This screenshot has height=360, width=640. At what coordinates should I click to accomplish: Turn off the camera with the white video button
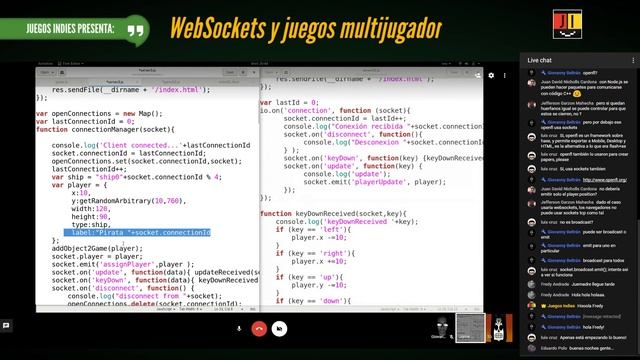[279, 329]
